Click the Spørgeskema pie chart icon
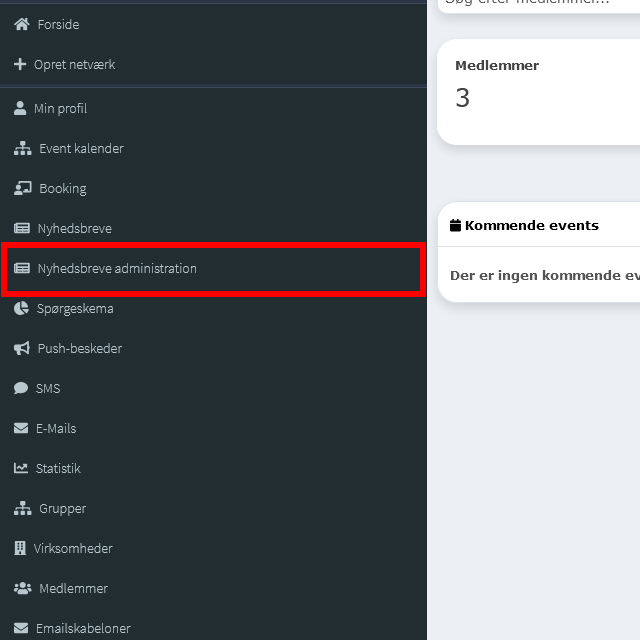Screen dimensions: 640x640 (x=21, y=308)
